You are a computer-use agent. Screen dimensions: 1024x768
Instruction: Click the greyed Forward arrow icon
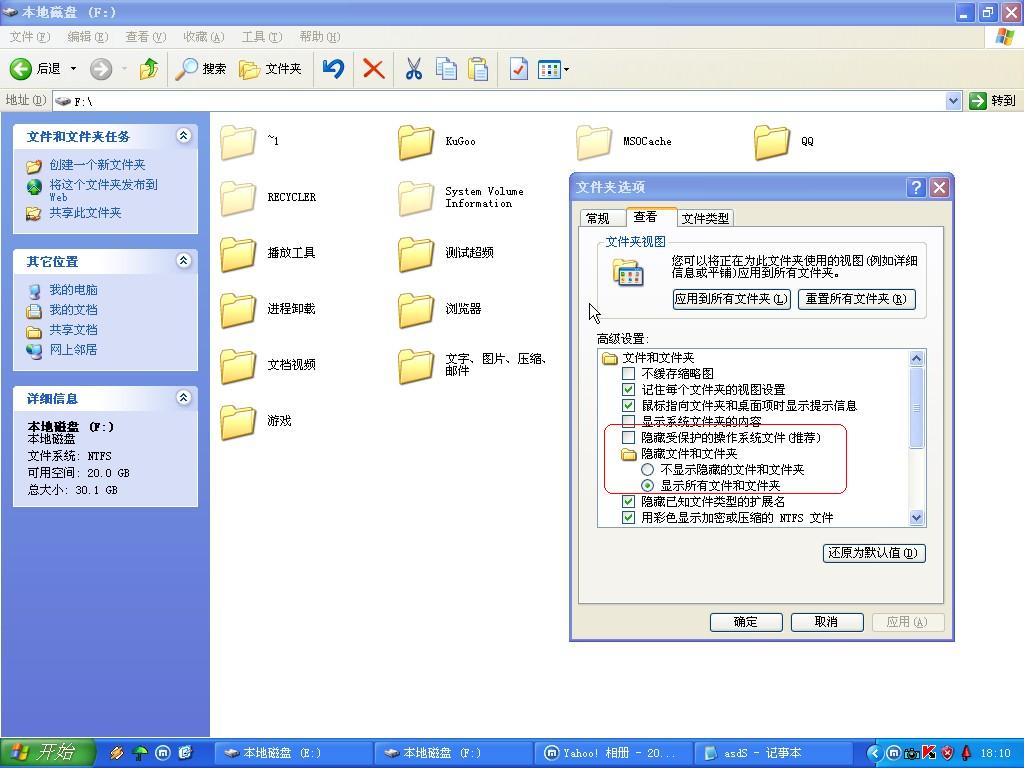101,69
